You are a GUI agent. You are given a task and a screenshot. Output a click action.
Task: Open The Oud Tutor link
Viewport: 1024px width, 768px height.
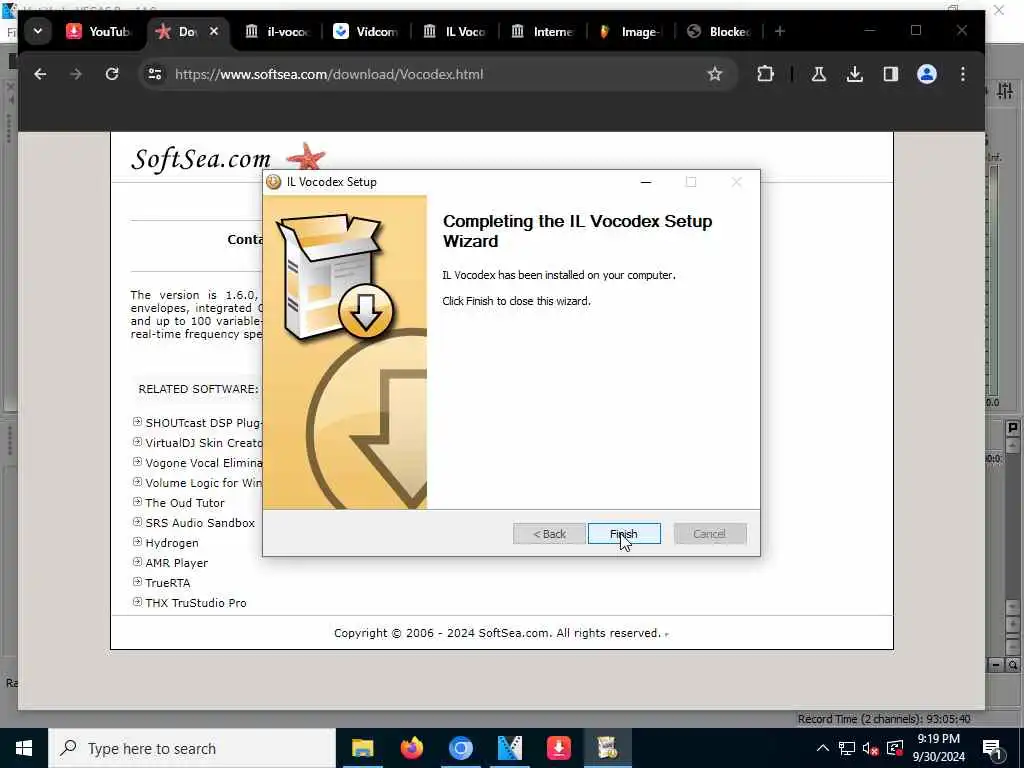(x=185, y=503)
